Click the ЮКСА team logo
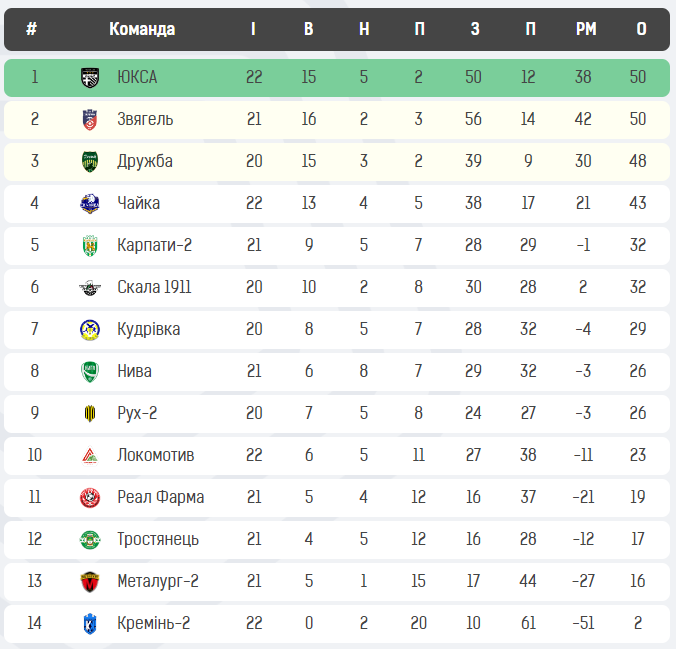676x649 pixels. tap(90, 77)
